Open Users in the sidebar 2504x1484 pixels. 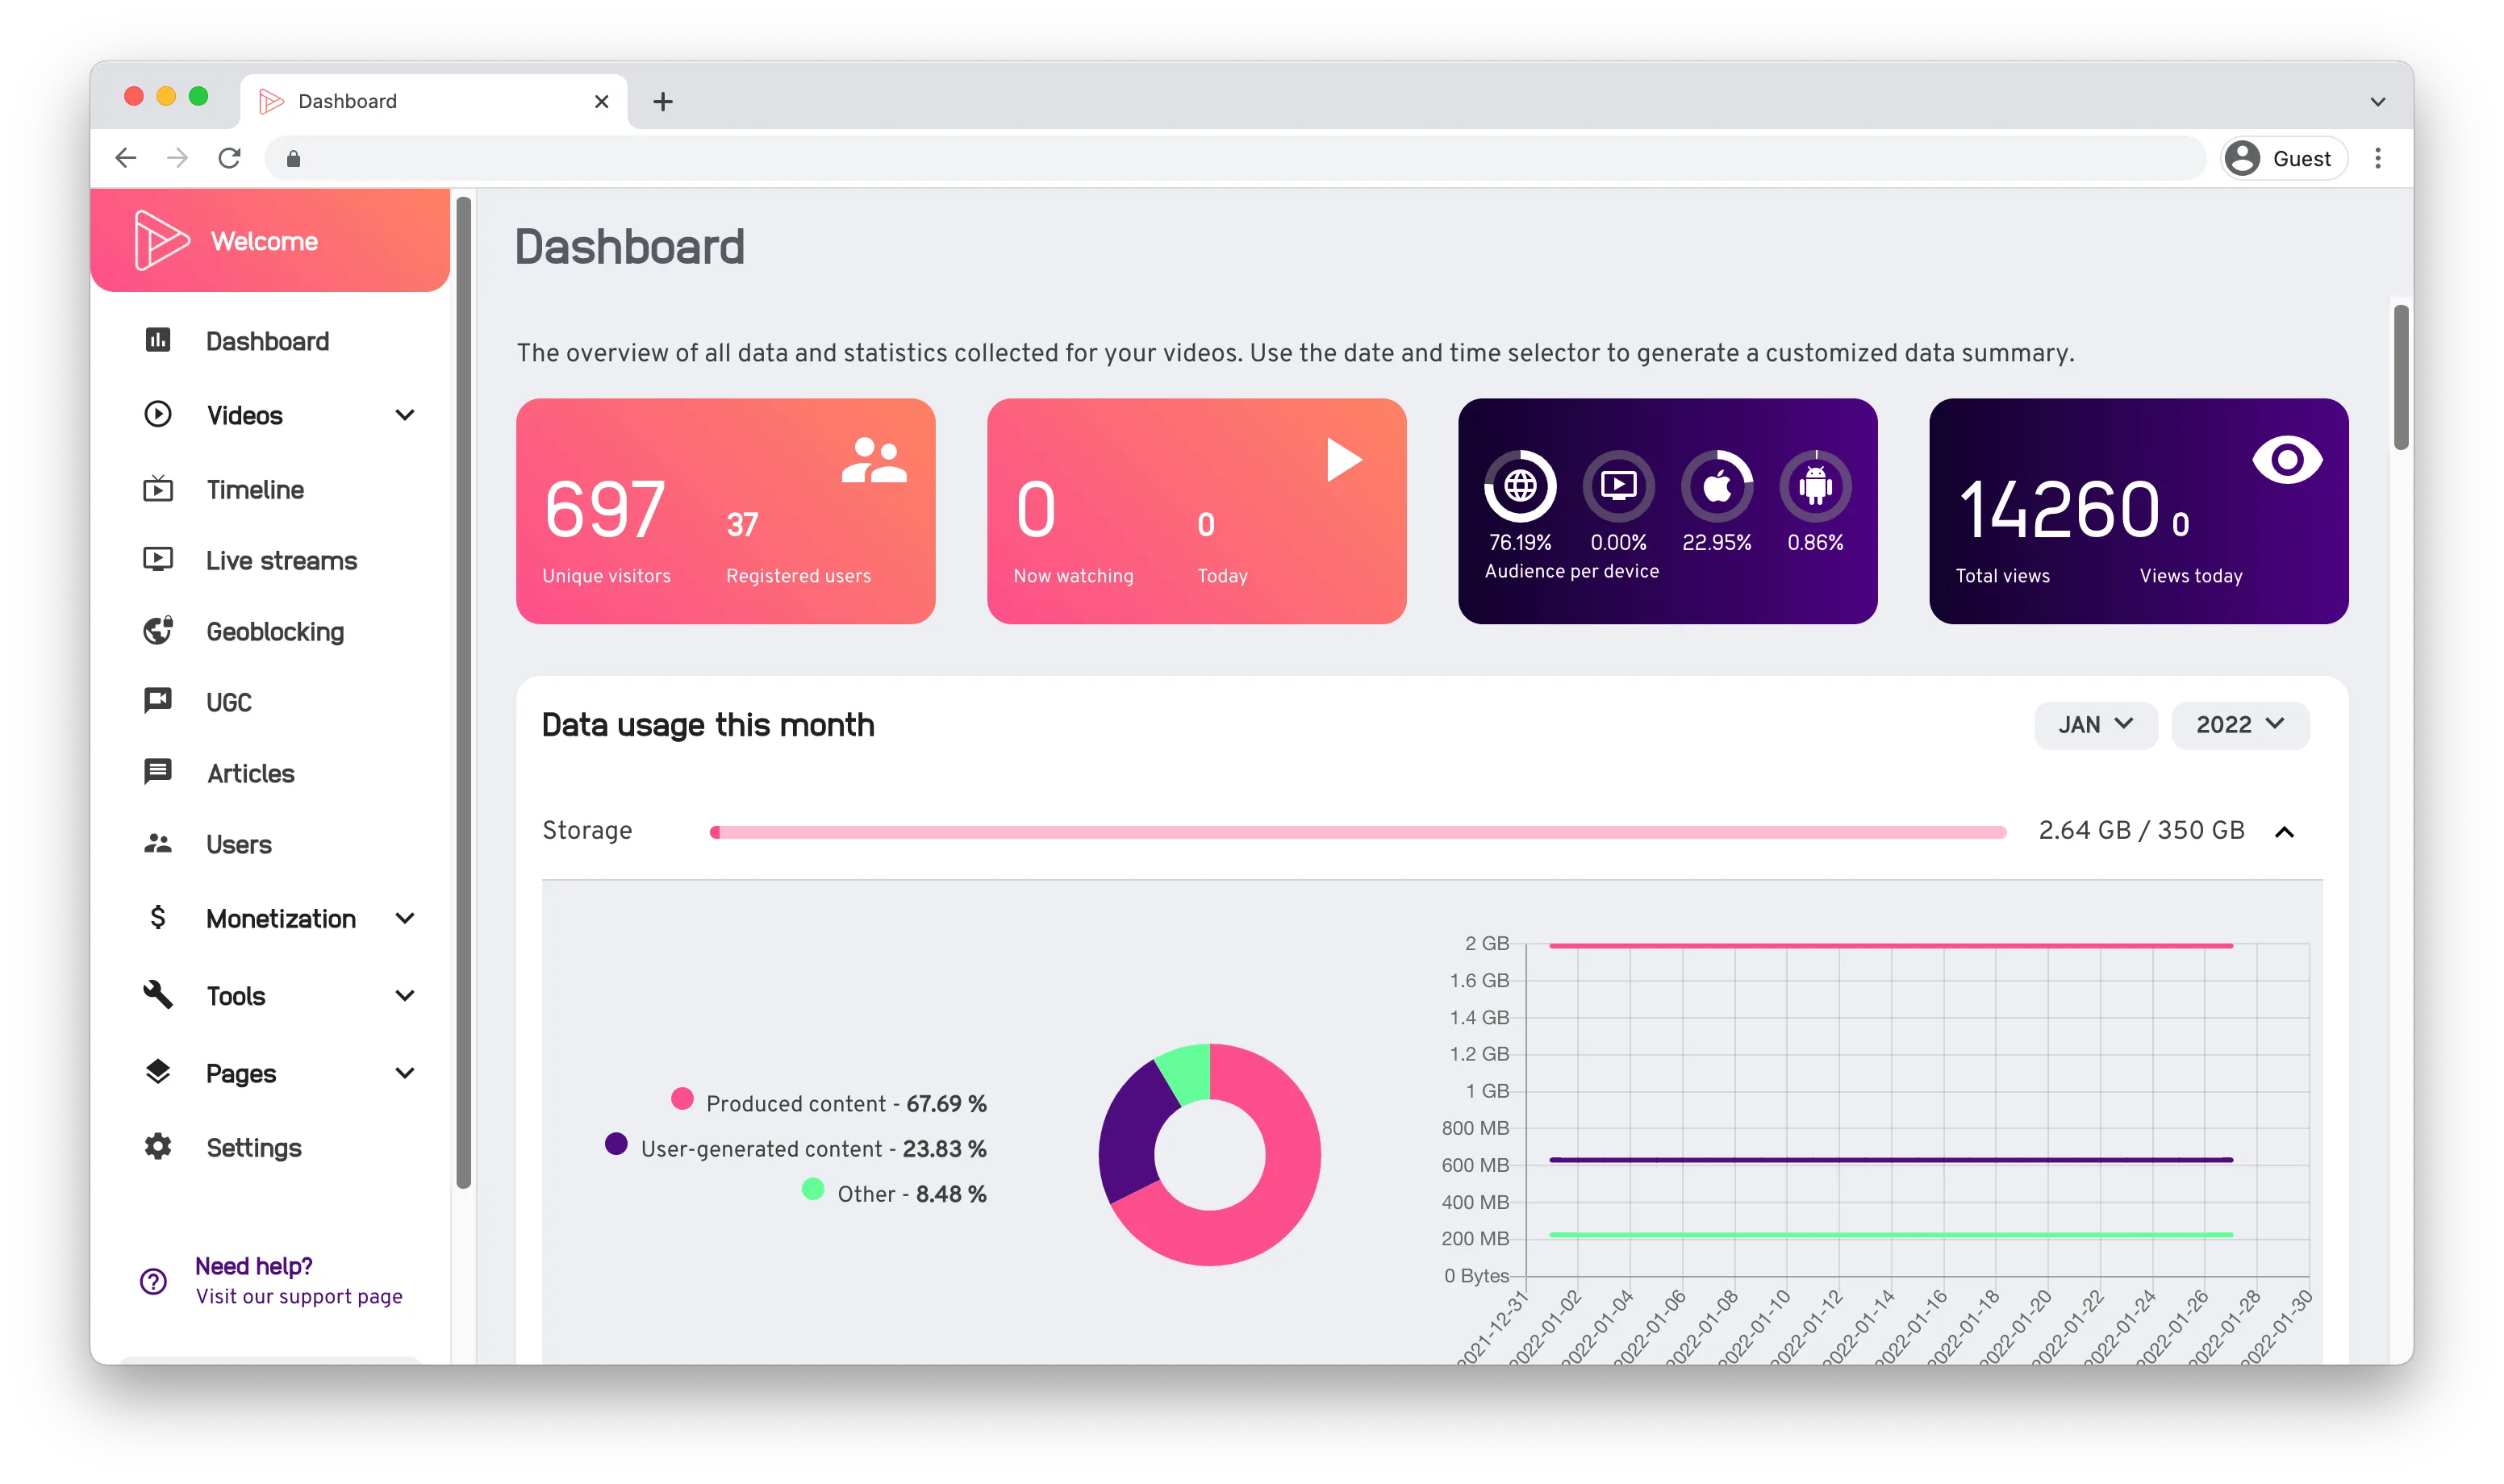point(239,844)
